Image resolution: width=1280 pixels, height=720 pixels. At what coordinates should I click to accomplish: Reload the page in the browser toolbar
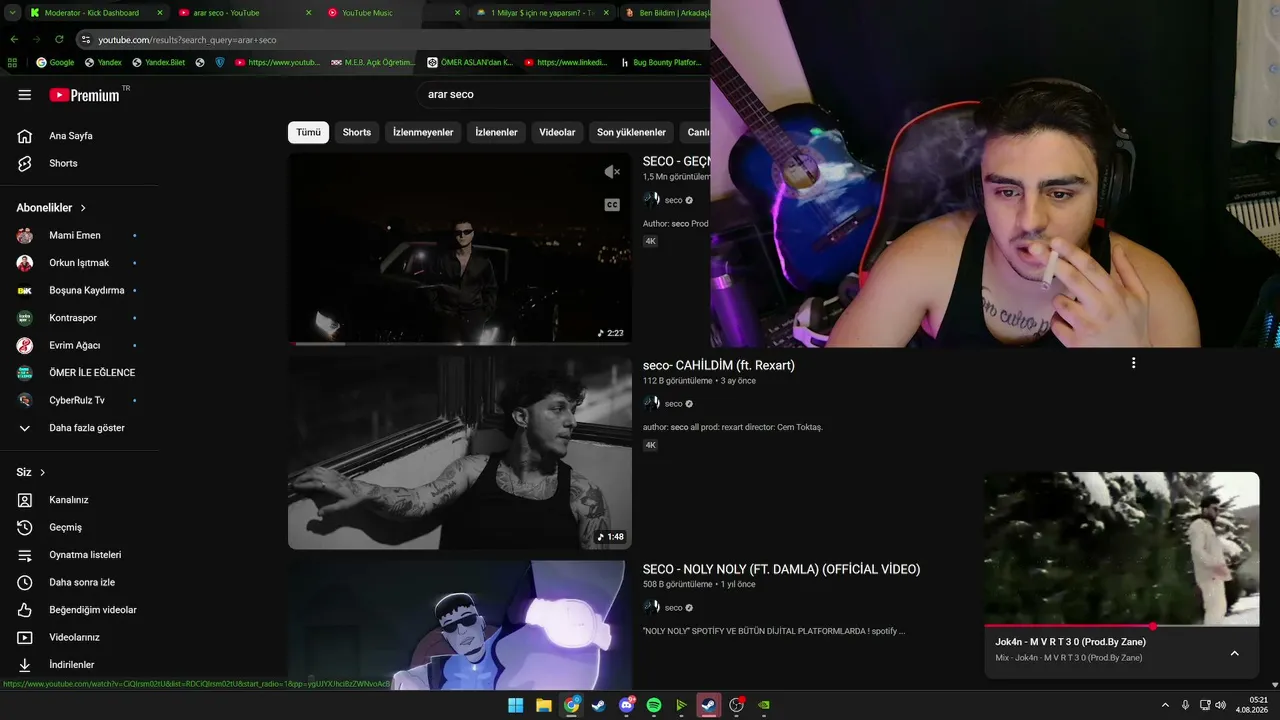point(59,39)
